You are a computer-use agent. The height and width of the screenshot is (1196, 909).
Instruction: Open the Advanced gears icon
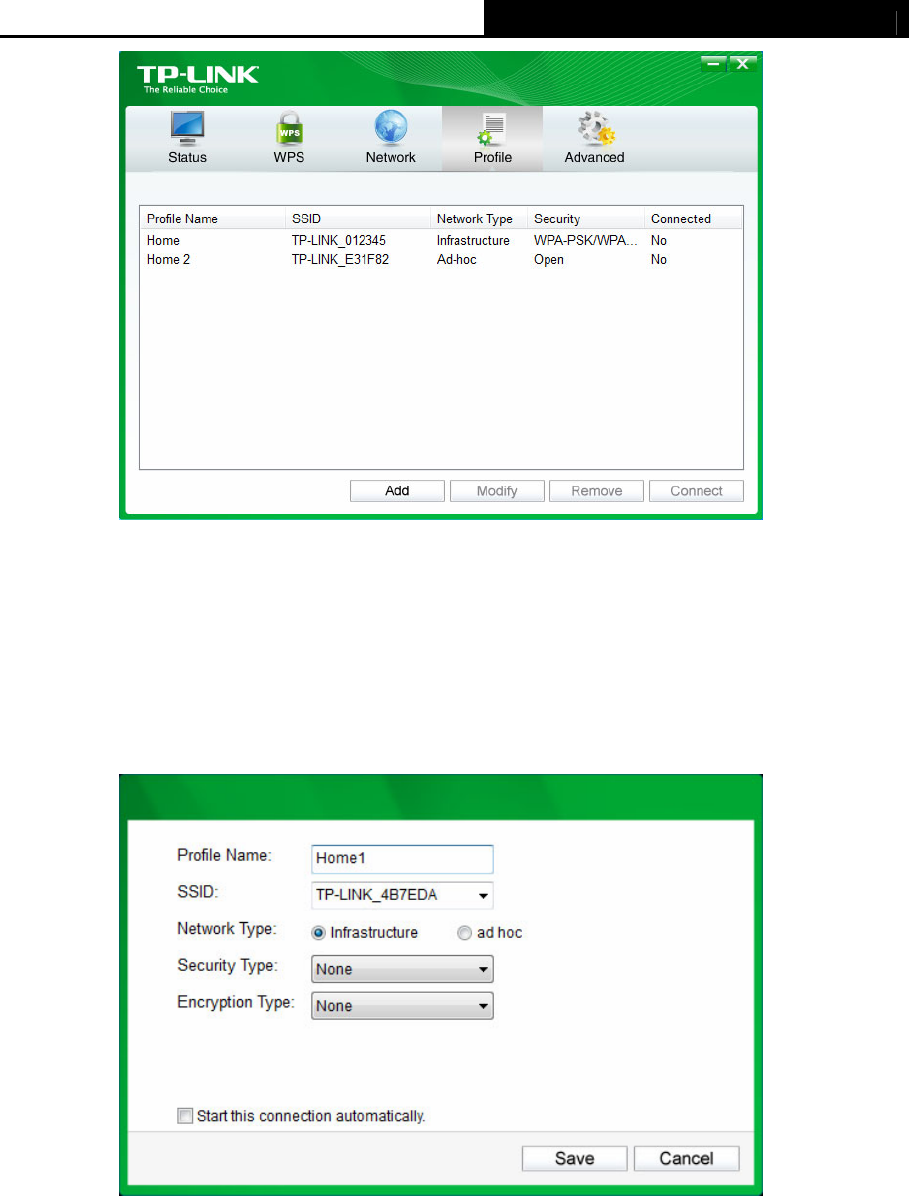[x=595, y=128]
